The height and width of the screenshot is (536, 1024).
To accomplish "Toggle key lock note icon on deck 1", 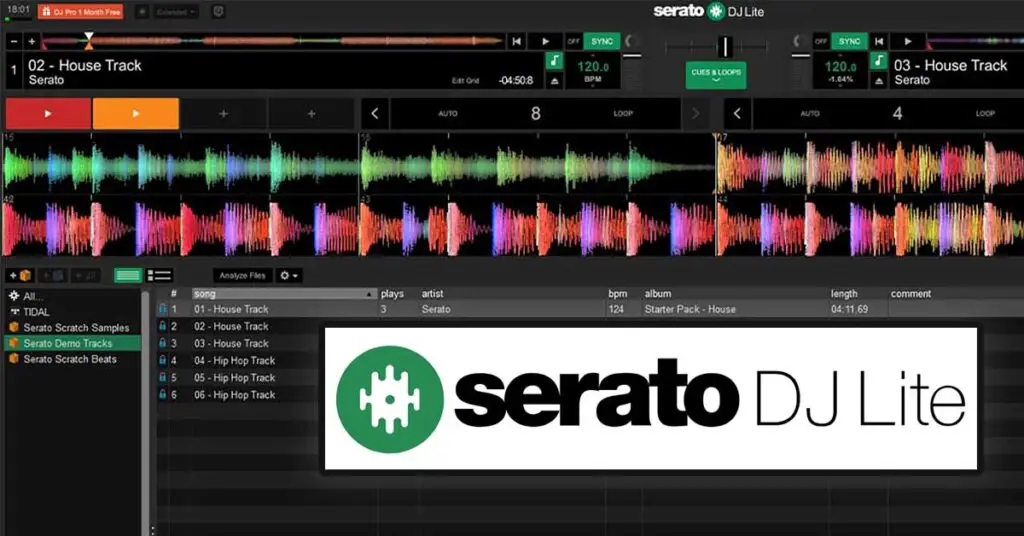I will [x=554, y=61].
